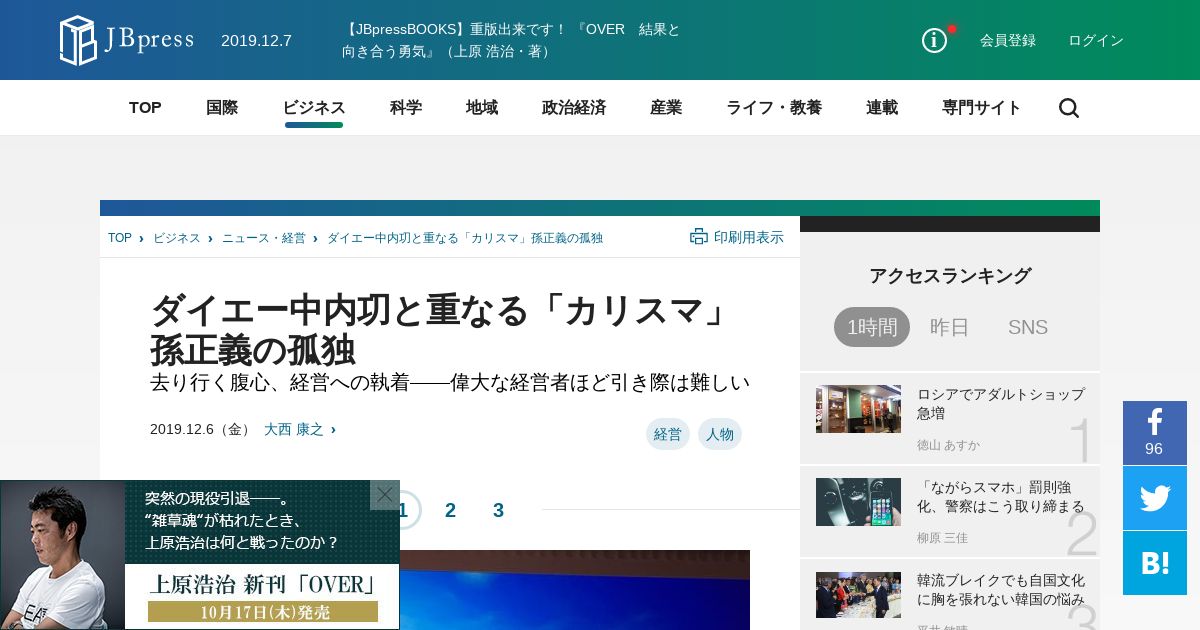Open the 国際 menu item
This screenshot has width=1200, height=630.
(x=222, y=108)
